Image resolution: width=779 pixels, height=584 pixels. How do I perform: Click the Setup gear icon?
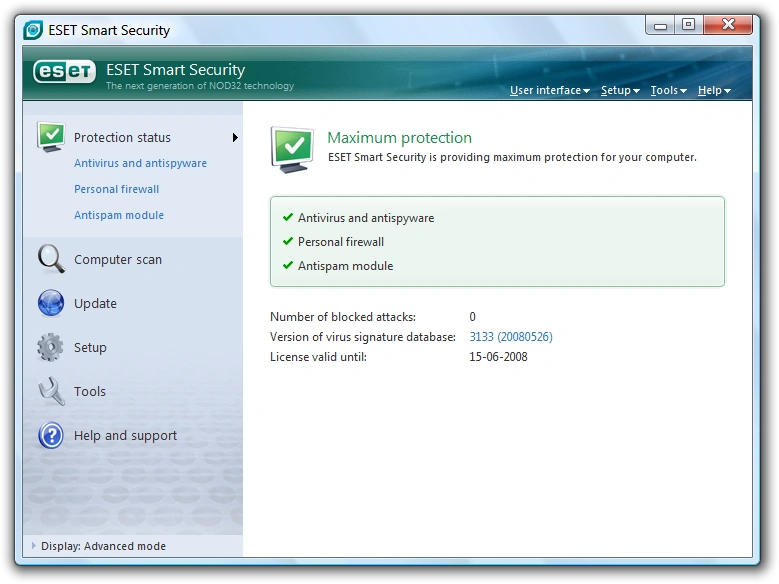pyautogui.click(x=50, y=347)
